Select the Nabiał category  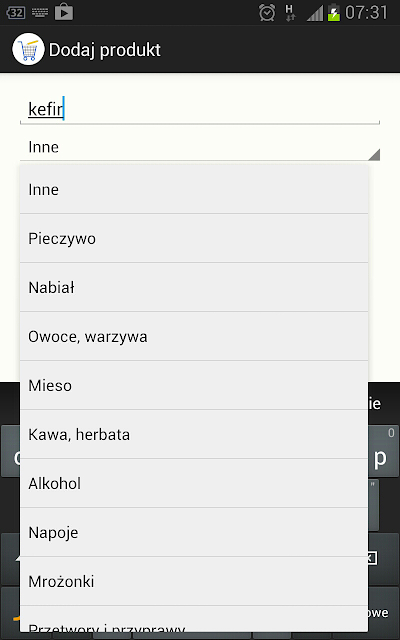coord(194,287)
